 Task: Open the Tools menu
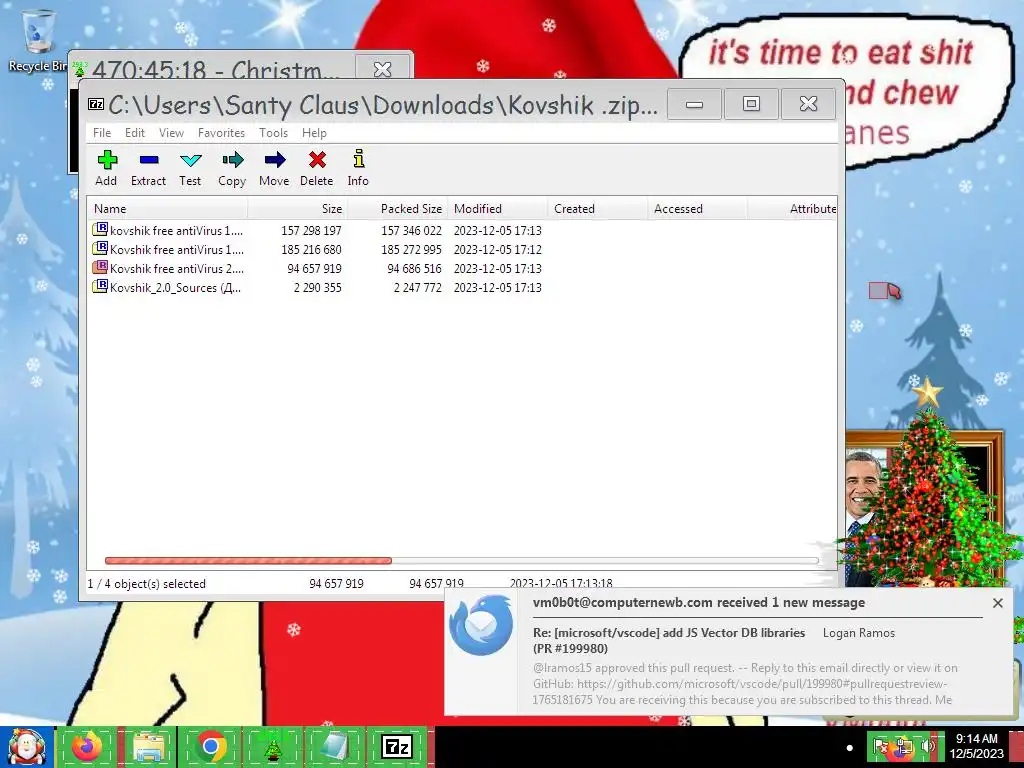pyautogui.click(x=273, y=133)
